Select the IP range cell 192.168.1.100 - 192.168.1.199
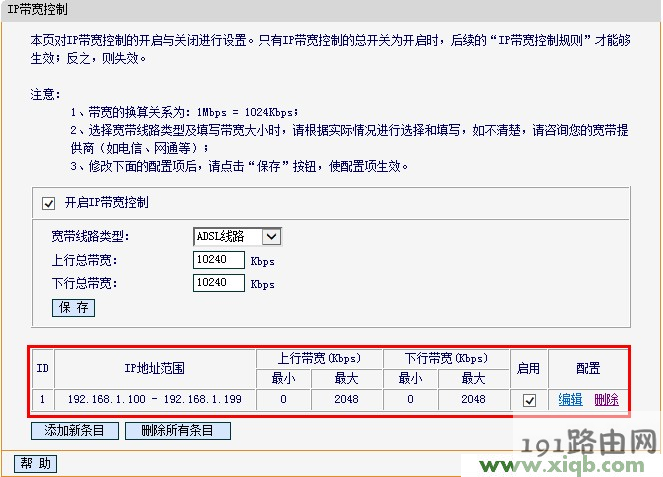 [155, 399]
